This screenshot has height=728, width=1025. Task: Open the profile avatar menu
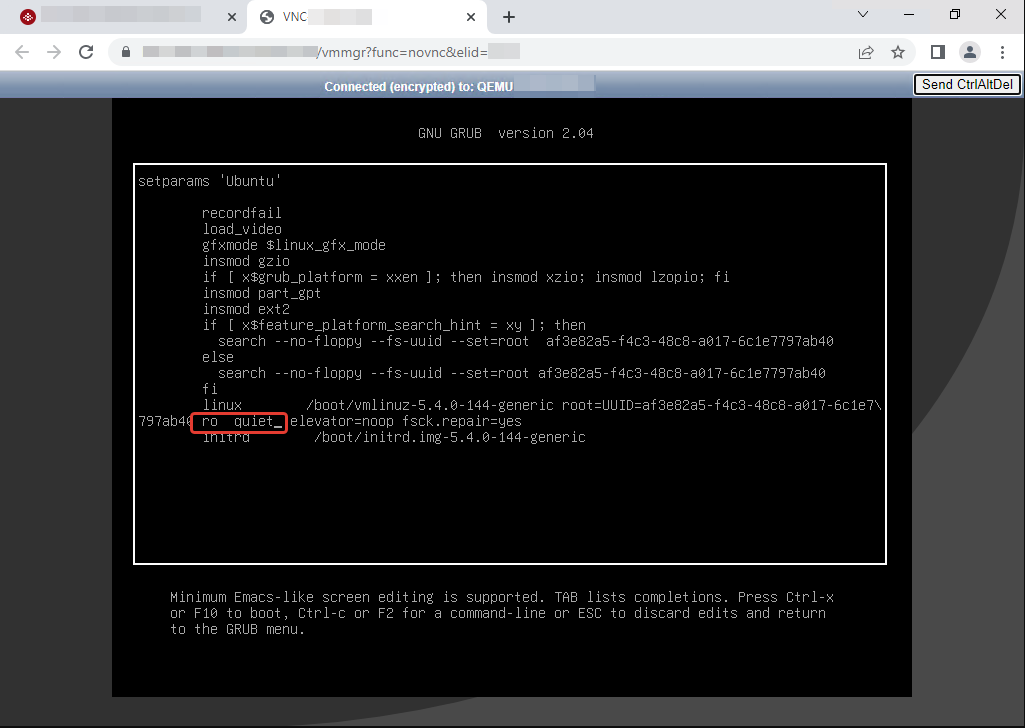[x=970, y=52]
